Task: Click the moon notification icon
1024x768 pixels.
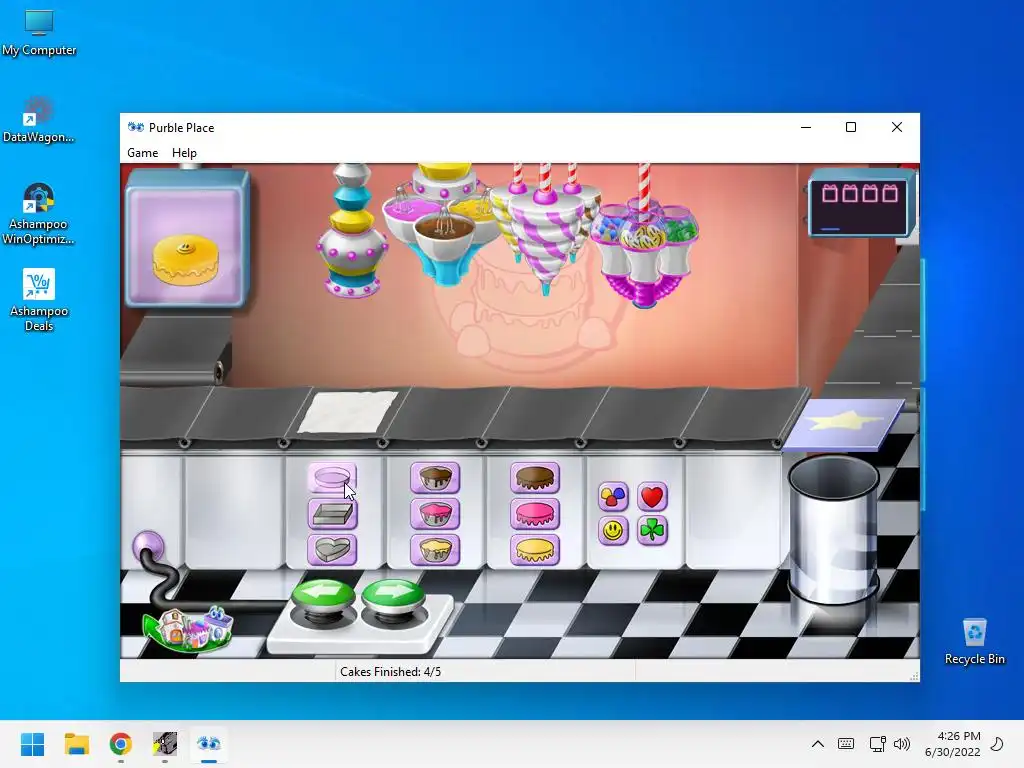Action: pos(997,744)
